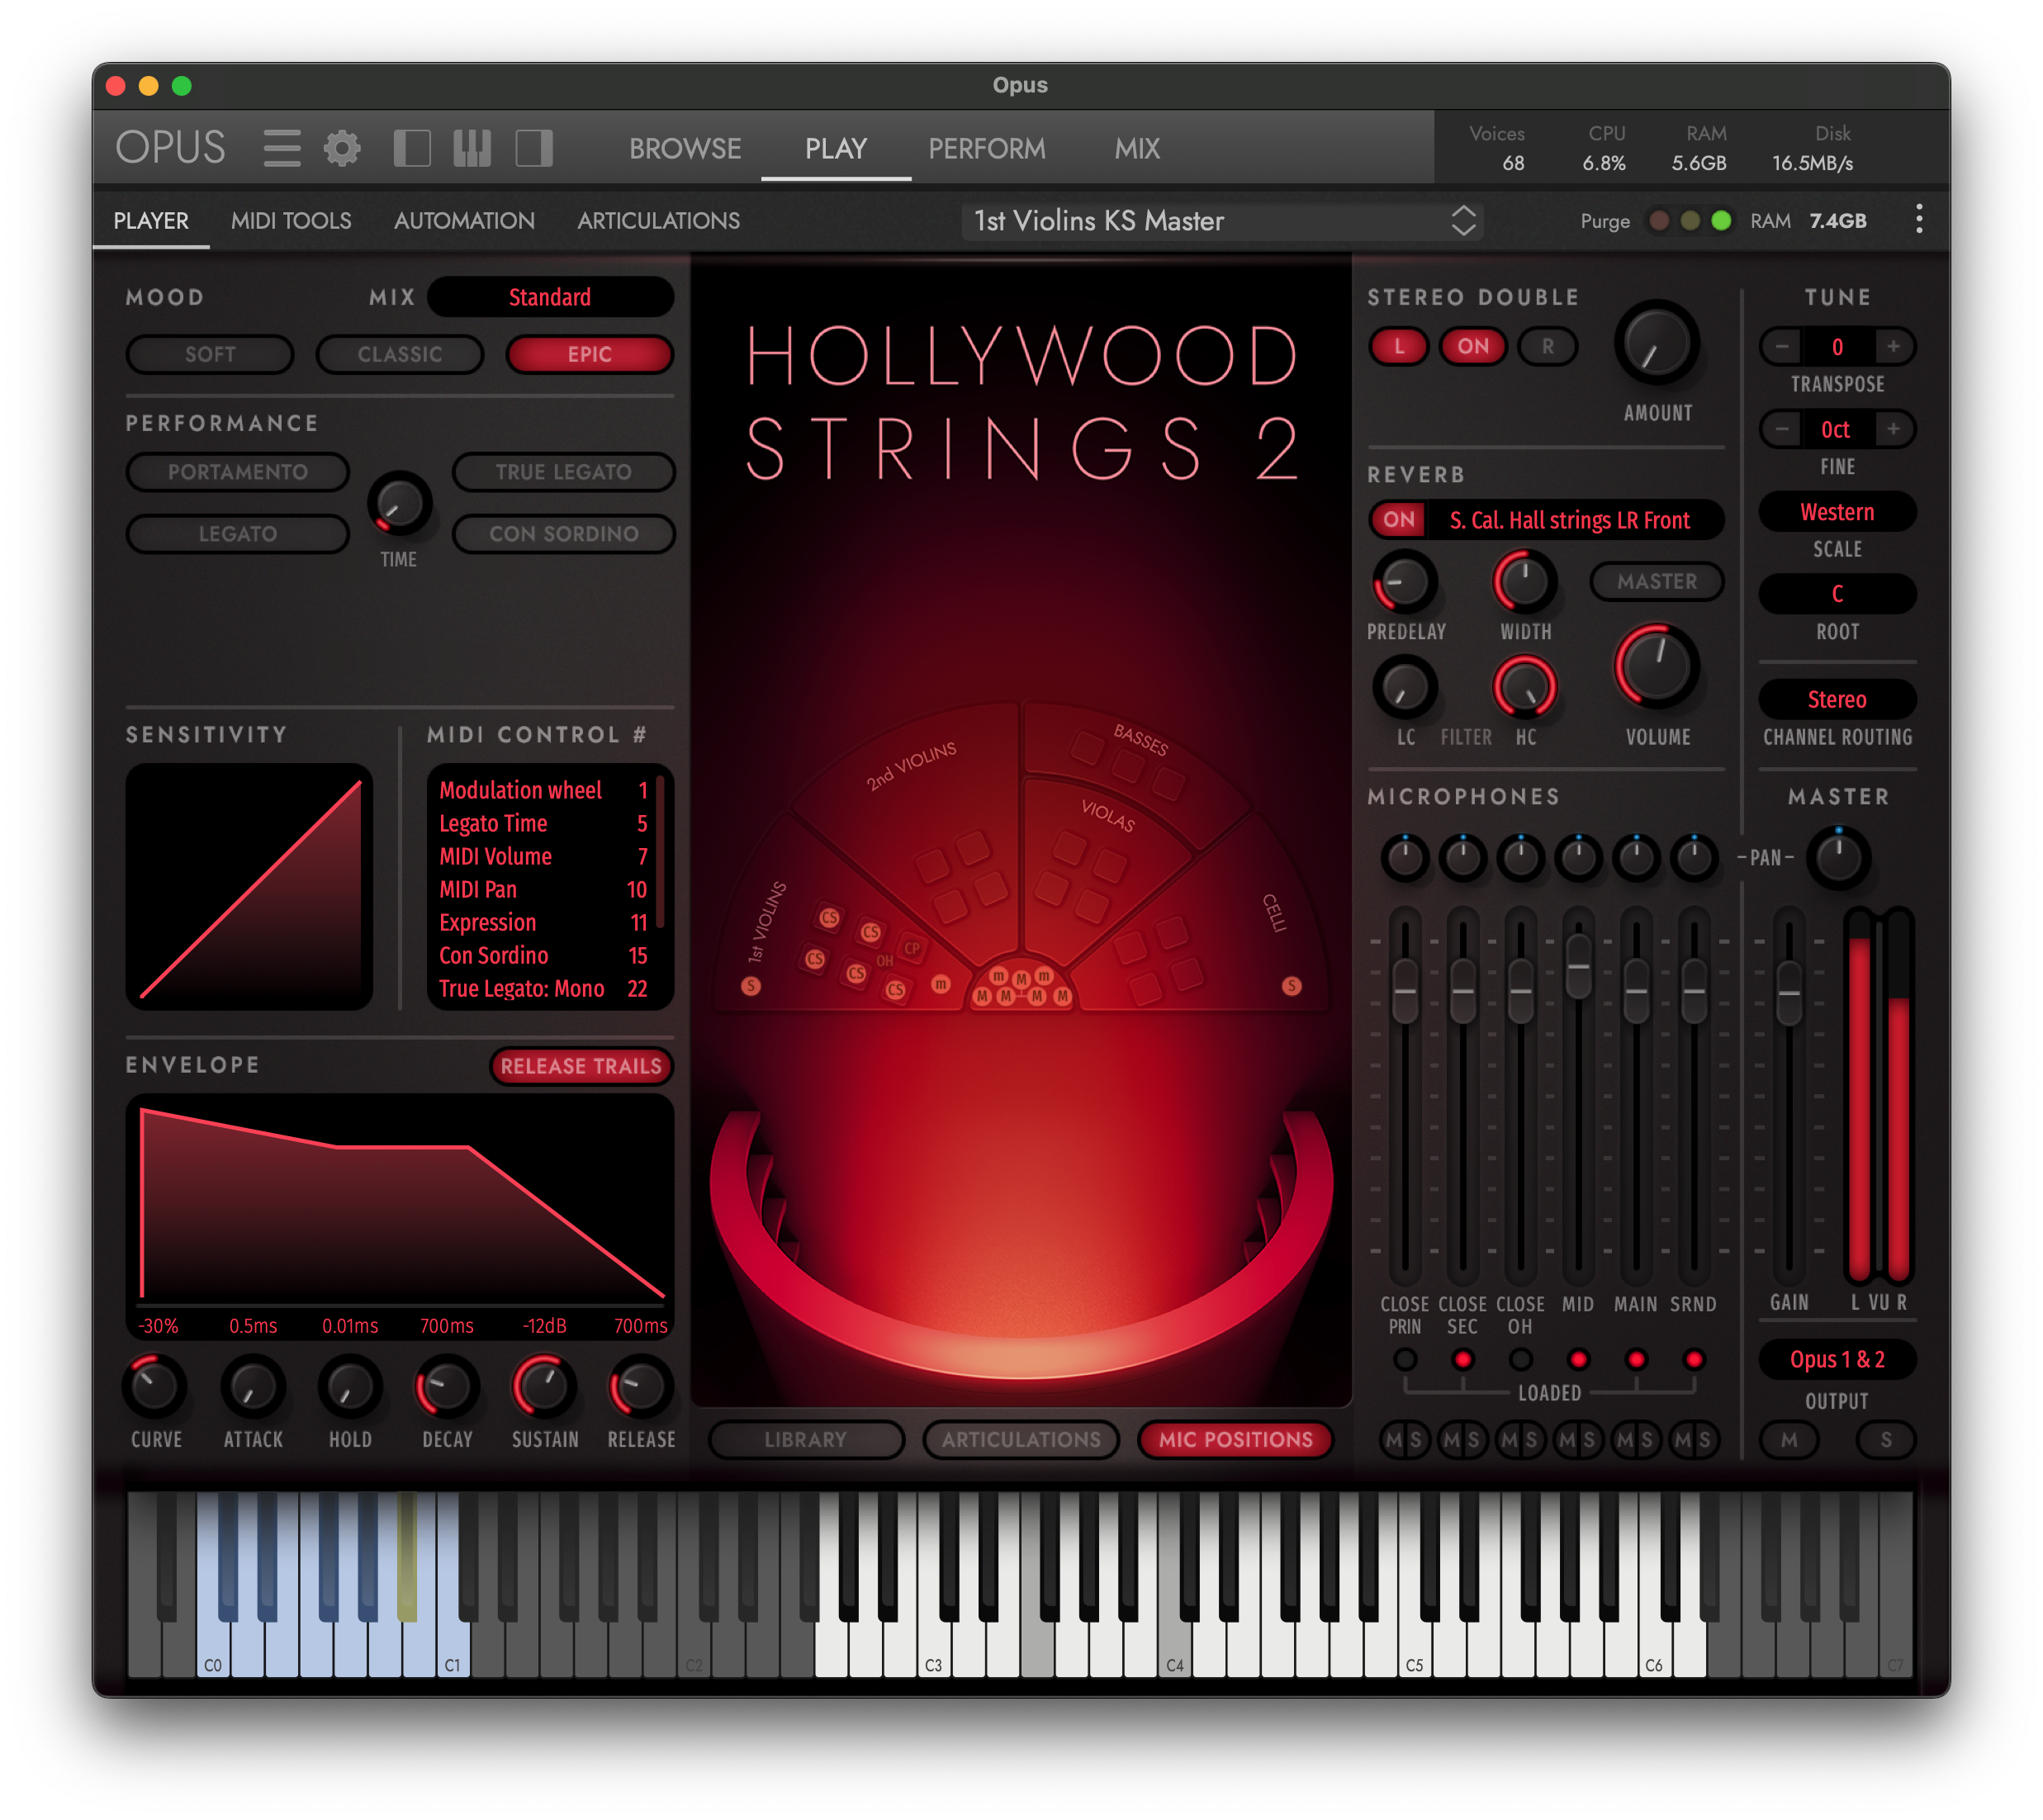This screenshot has width=2043, height=1820.
Task: Toggle Release Trails in Envelope
Action: (581, 1066)
